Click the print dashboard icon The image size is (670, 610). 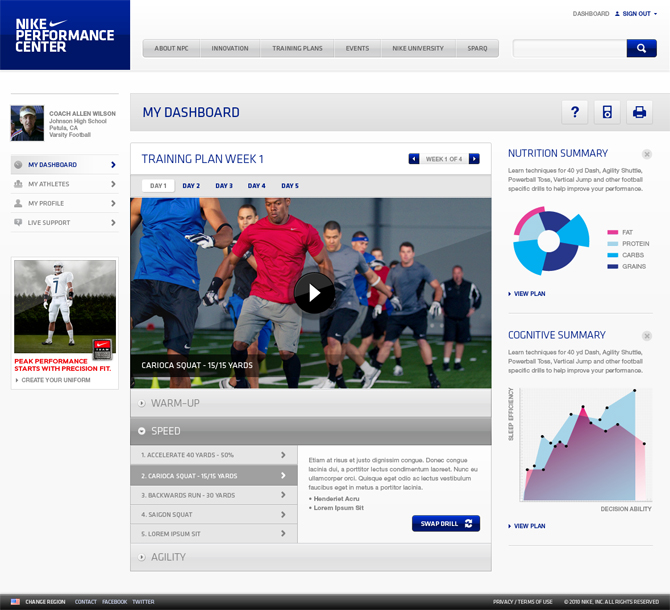[639, 112]
